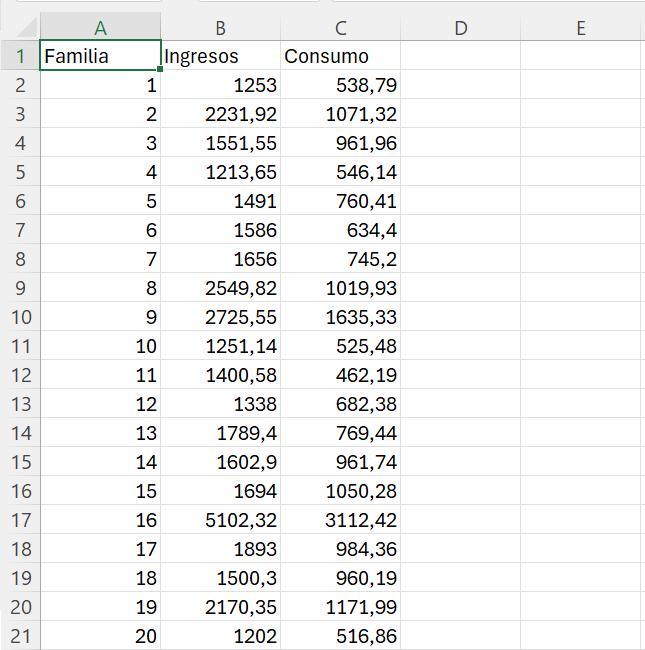The width and height of the screenshot is (645, 650).
Task: Select the cell with 516,86
Action: pos(340,636)
